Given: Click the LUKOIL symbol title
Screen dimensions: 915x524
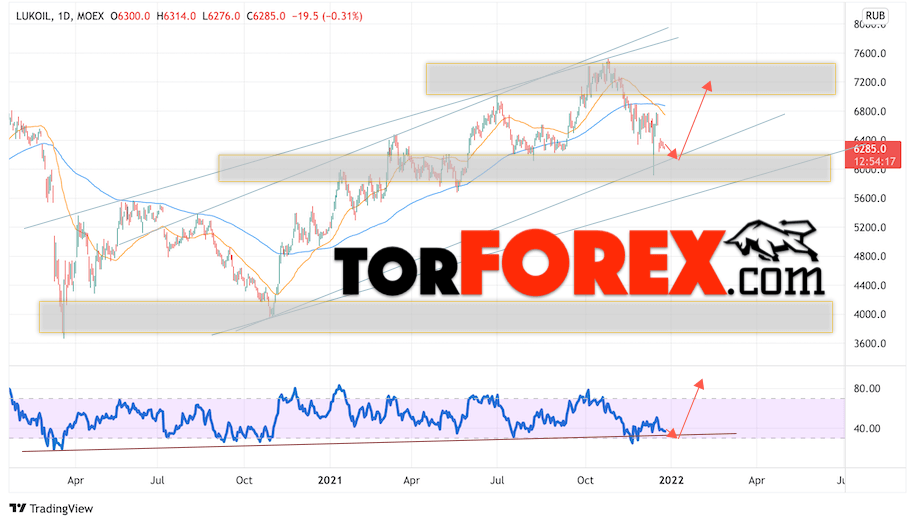Looking at the screenshot, I should pyautogui.click(x=34, y=16).
